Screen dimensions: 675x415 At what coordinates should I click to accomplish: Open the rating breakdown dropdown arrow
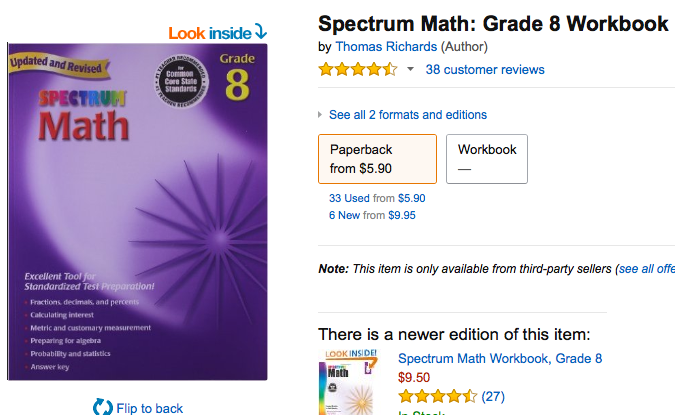[410, 69]
